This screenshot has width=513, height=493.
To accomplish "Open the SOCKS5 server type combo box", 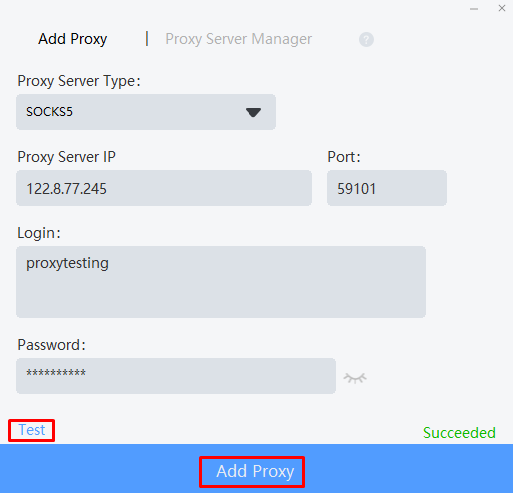I will tap(146, 112).
